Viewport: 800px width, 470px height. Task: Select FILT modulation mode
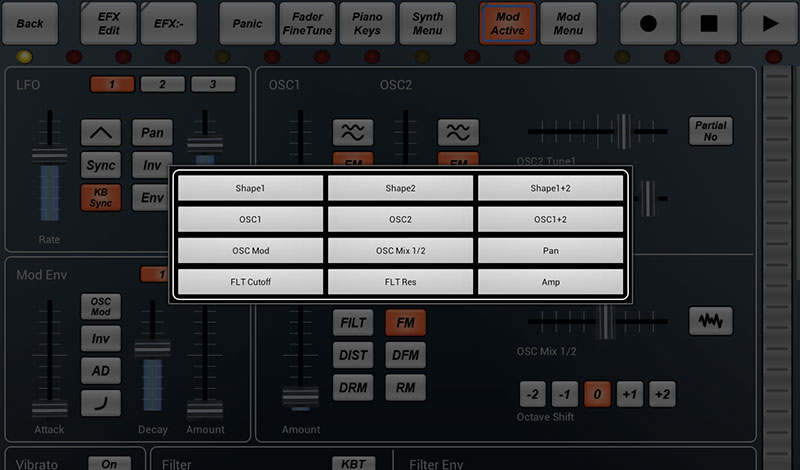pyautogui.click(x=353, y=323)
